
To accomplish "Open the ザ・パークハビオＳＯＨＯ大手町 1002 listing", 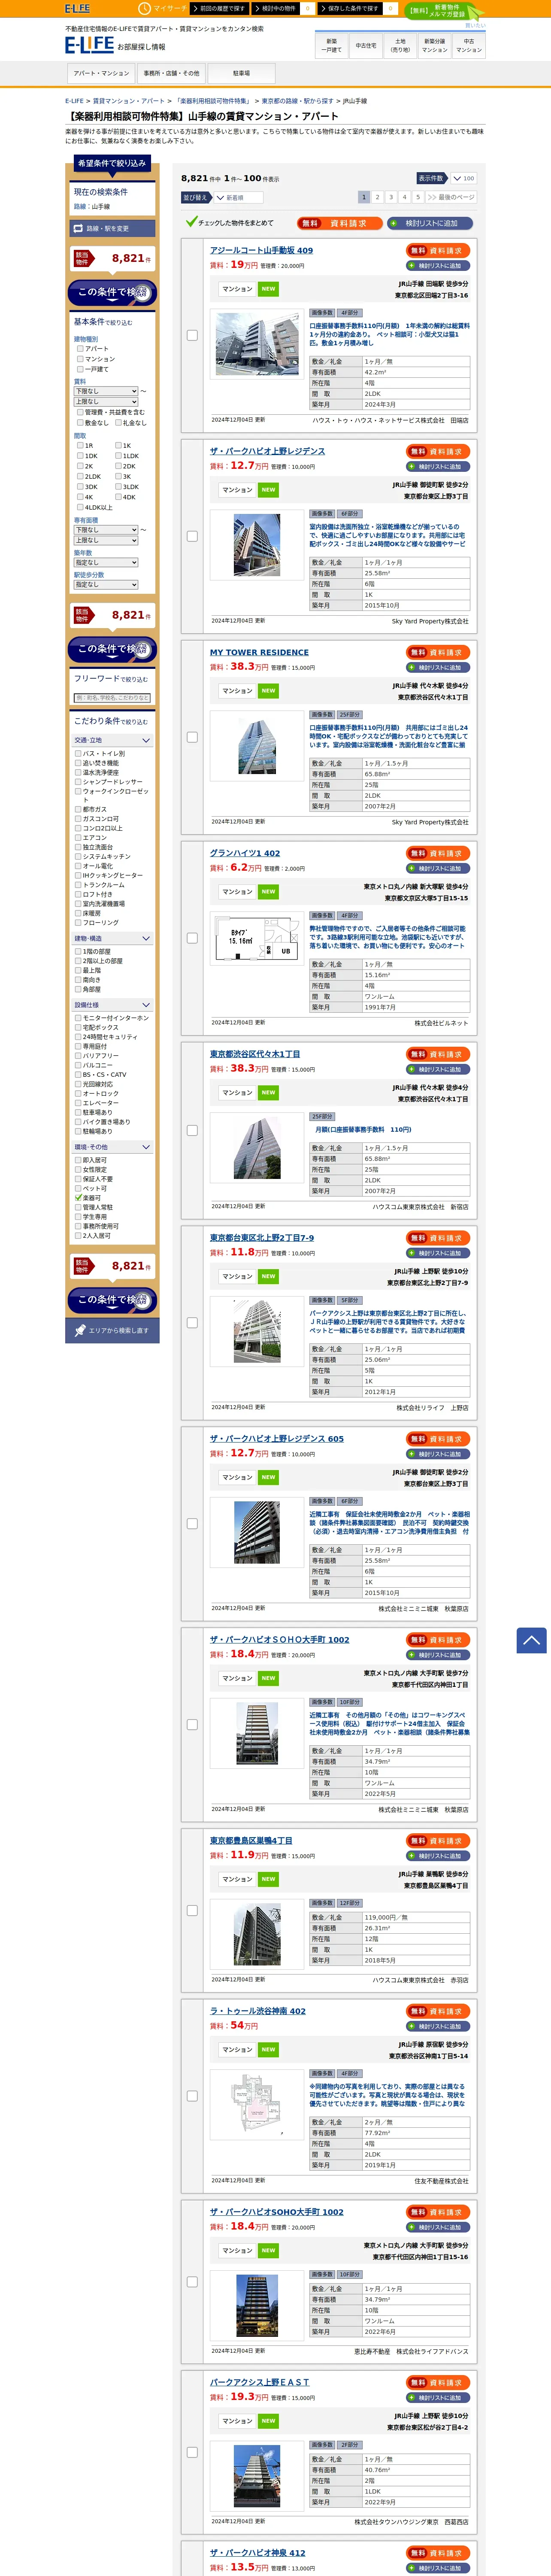I will point(279,1639).
